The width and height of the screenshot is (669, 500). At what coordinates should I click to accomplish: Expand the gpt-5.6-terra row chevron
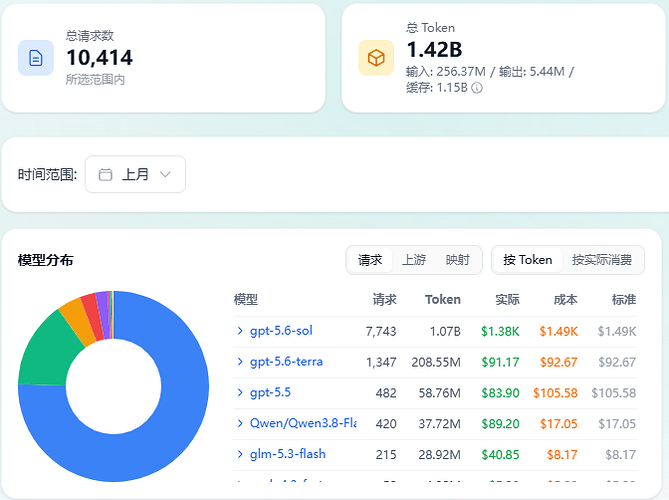pyautogui.click(x=240, y=362)
